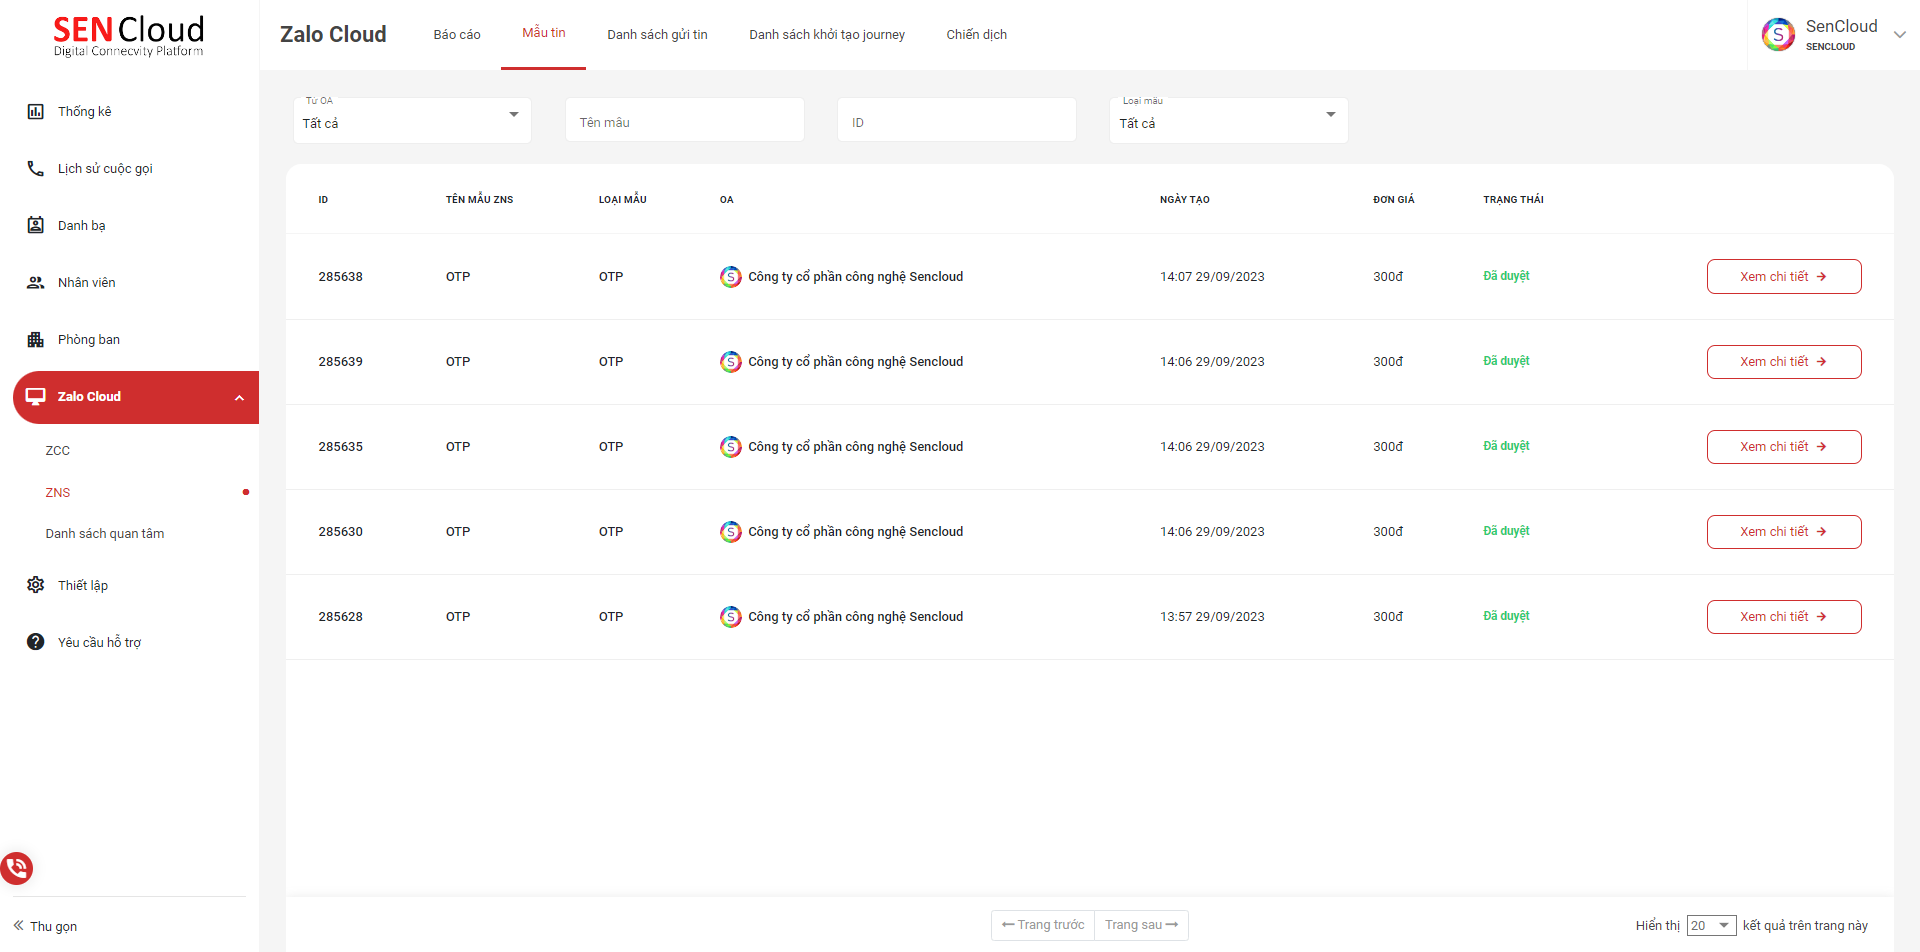
Task: Go to next page with Trang sau
Action: coord(1141,925)
